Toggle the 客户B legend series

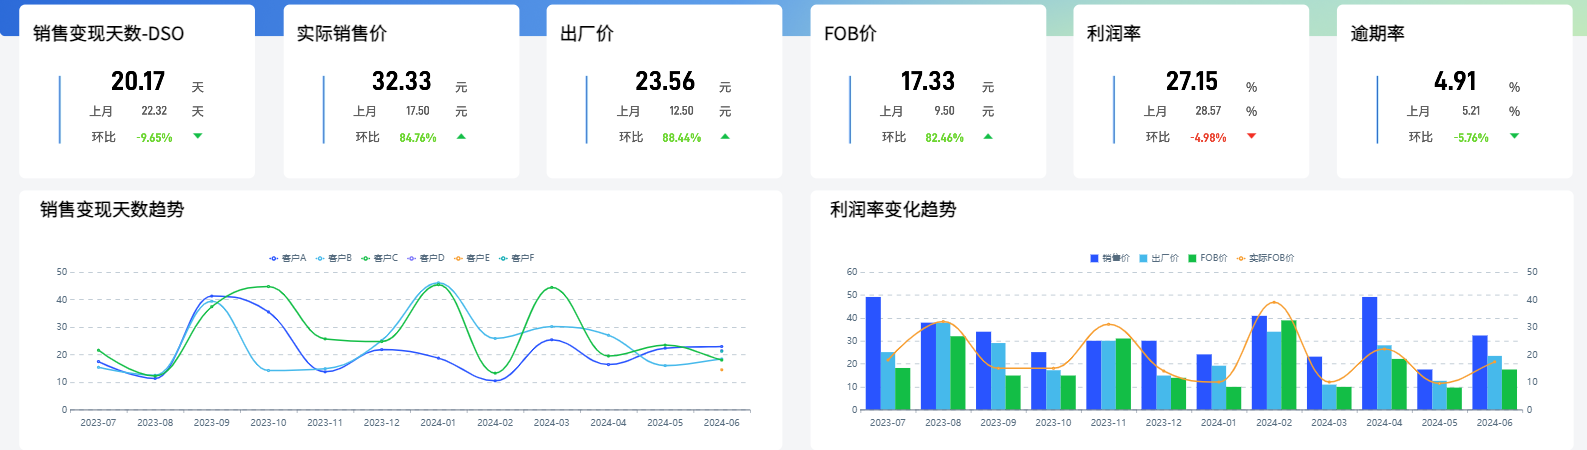(x=334, y=258)
